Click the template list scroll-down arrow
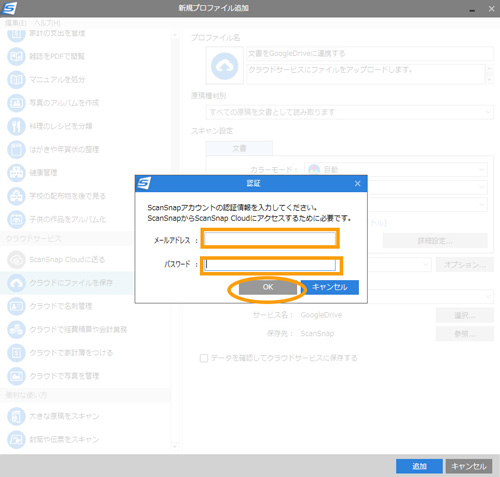500x477 pixels. (175, 446)
